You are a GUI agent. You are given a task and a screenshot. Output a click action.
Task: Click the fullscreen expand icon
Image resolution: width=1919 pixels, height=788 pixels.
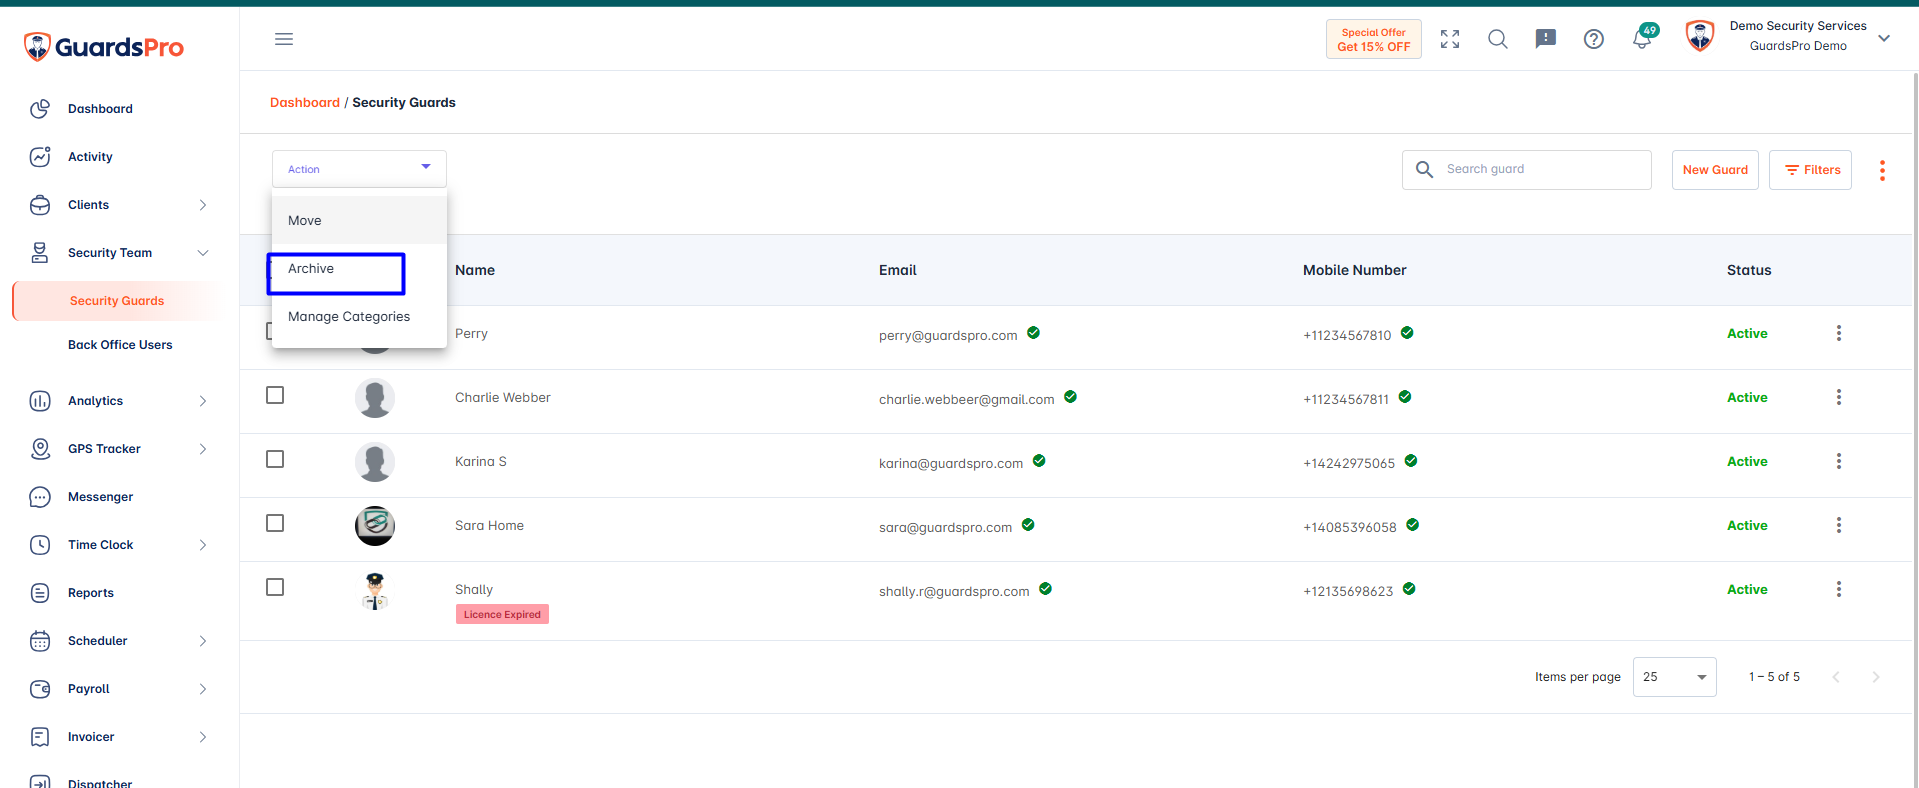pyautogui.click(x=1450, y=39)
